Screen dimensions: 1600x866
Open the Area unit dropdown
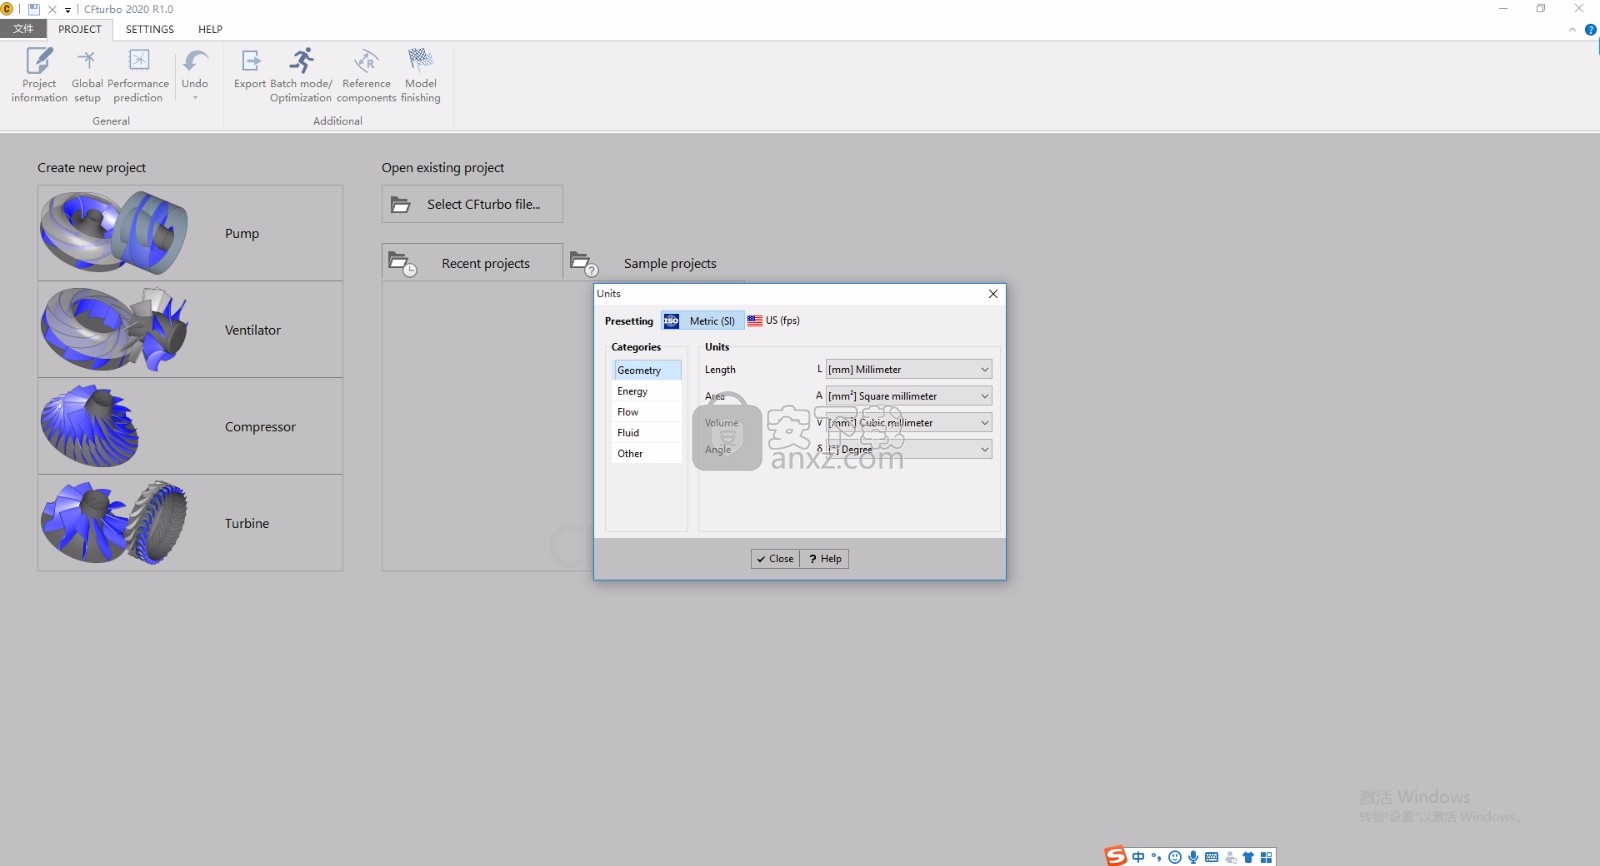pyautogui.click(x=909, y=396)
